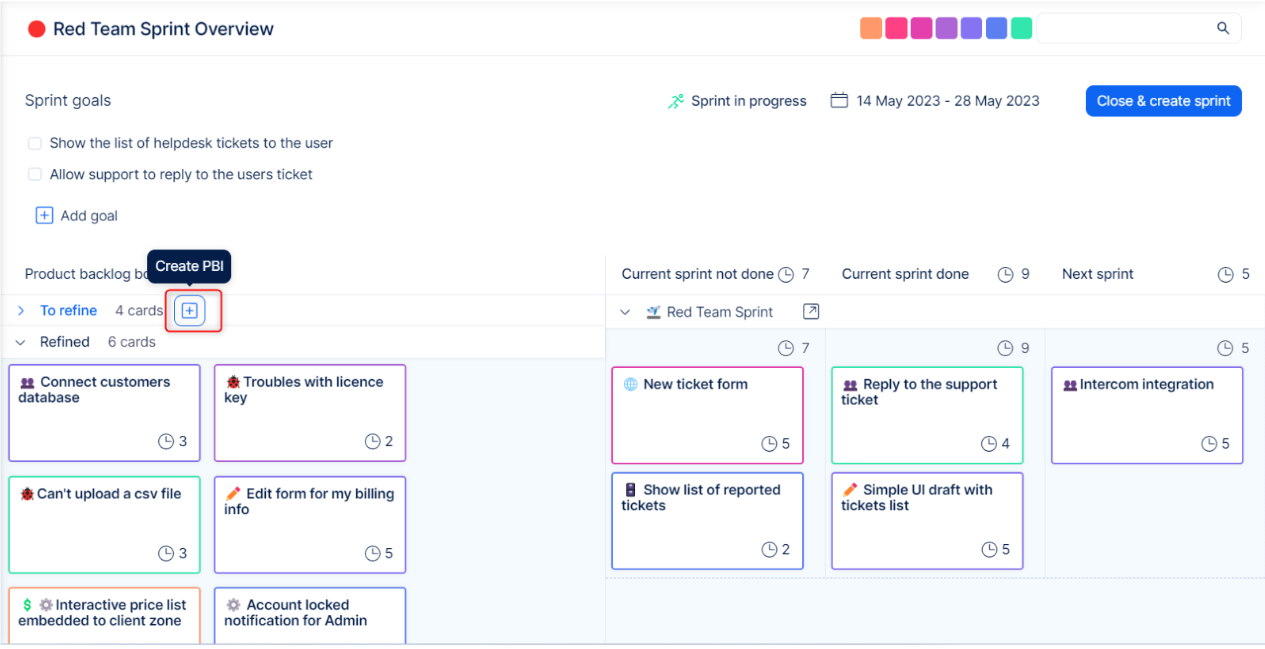Image resolution: width=1265 pixels, height=649 pixels.
Task: Click the Add goal plus icon
Action: click(44, 215)
